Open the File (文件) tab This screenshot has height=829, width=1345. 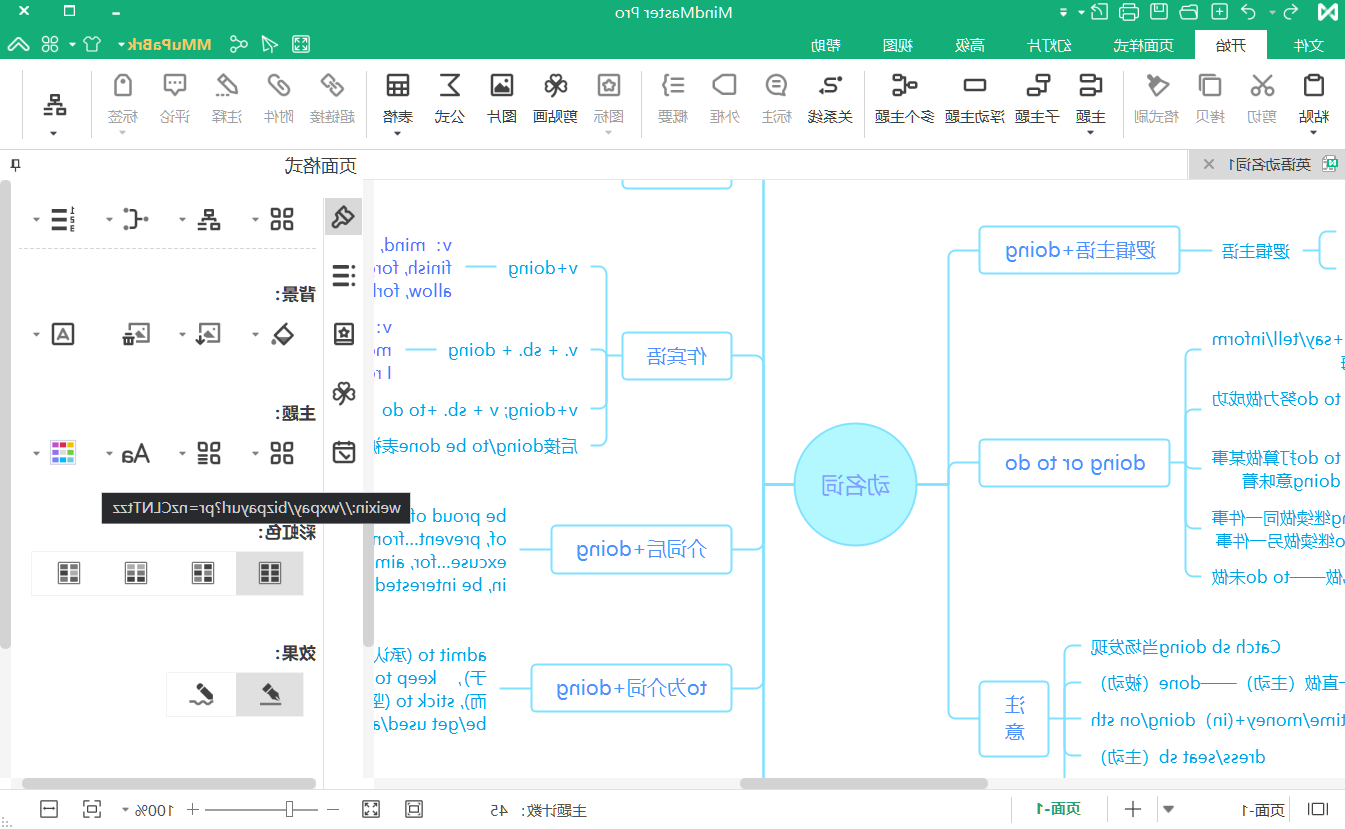click(1309, 45)
